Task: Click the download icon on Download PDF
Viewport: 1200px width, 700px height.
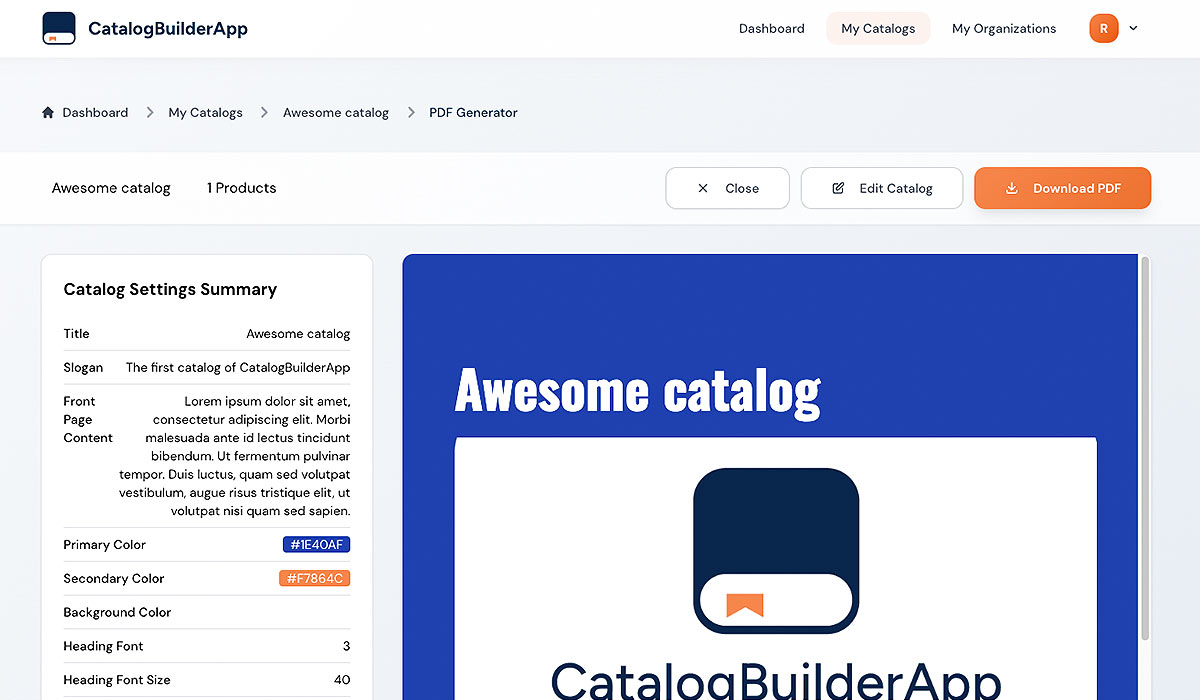Action: tap(1012, 188)
